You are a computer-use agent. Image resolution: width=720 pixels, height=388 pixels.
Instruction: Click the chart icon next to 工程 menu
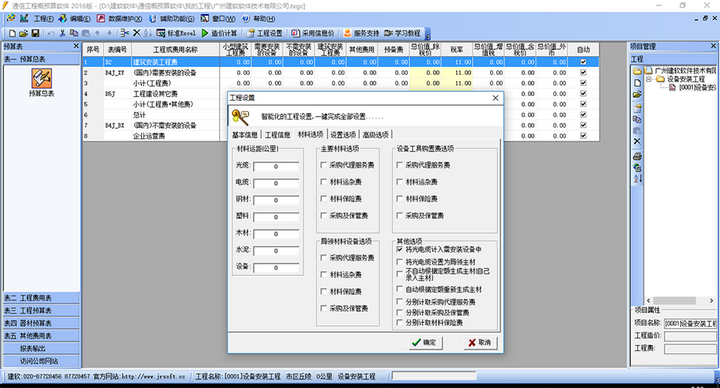(24, 18)
